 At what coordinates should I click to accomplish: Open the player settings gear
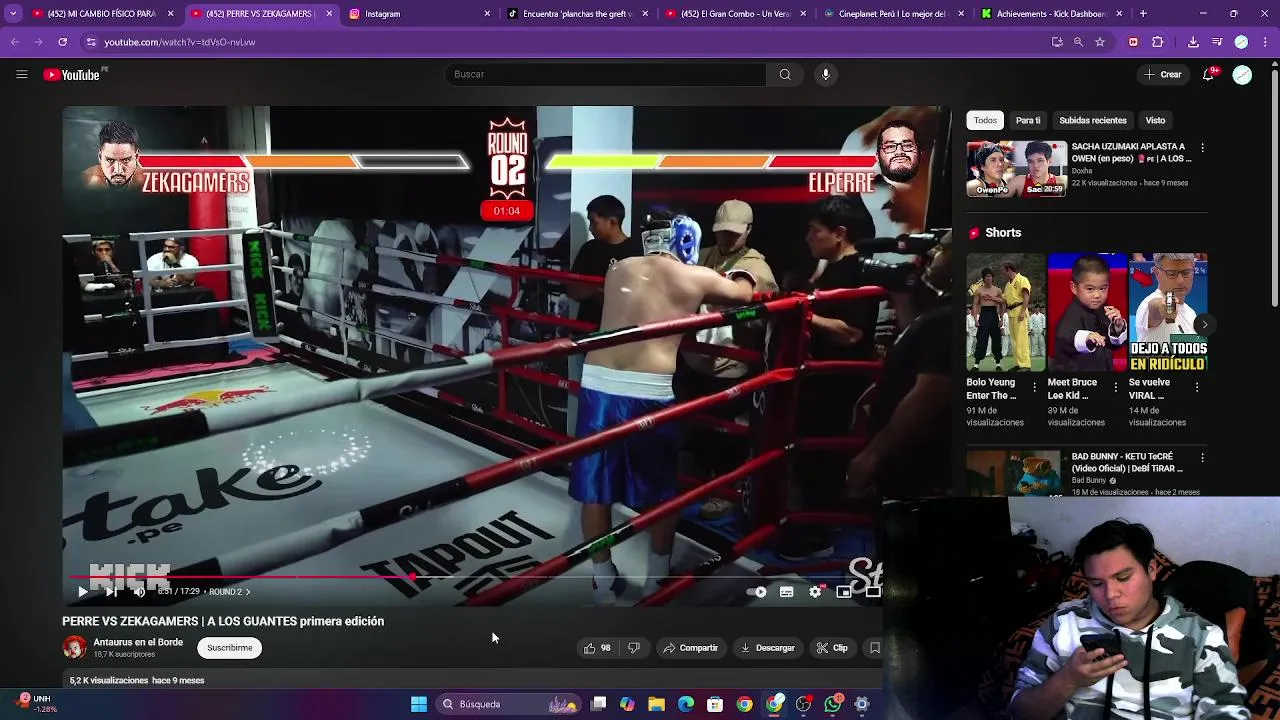pos(815,592)
